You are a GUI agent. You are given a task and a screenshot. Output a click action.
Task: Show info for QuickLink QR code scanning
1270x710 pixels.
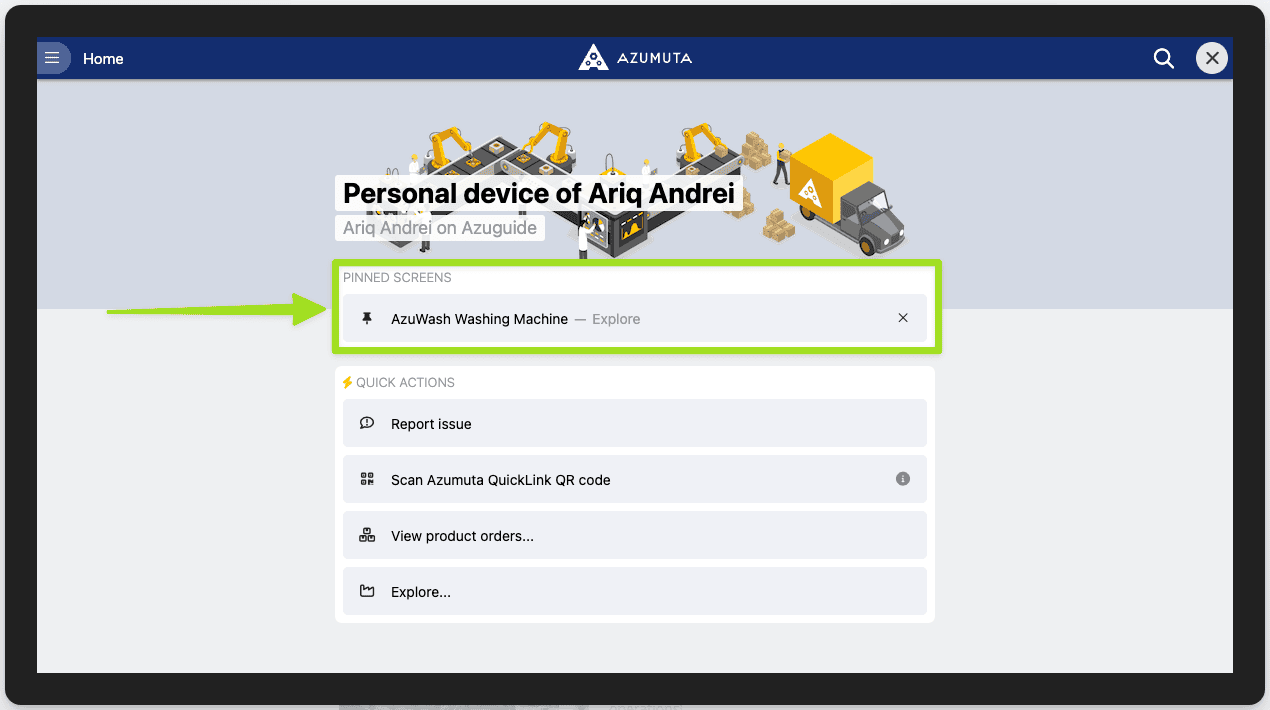[903, 479]
